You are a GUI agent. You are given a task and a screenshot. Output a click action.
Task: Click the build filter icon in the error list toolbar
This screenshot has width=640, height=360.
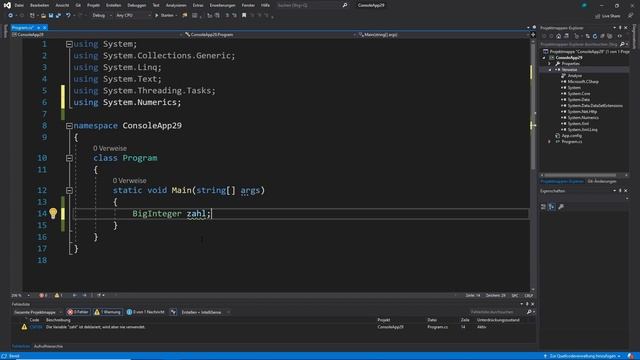173,312
